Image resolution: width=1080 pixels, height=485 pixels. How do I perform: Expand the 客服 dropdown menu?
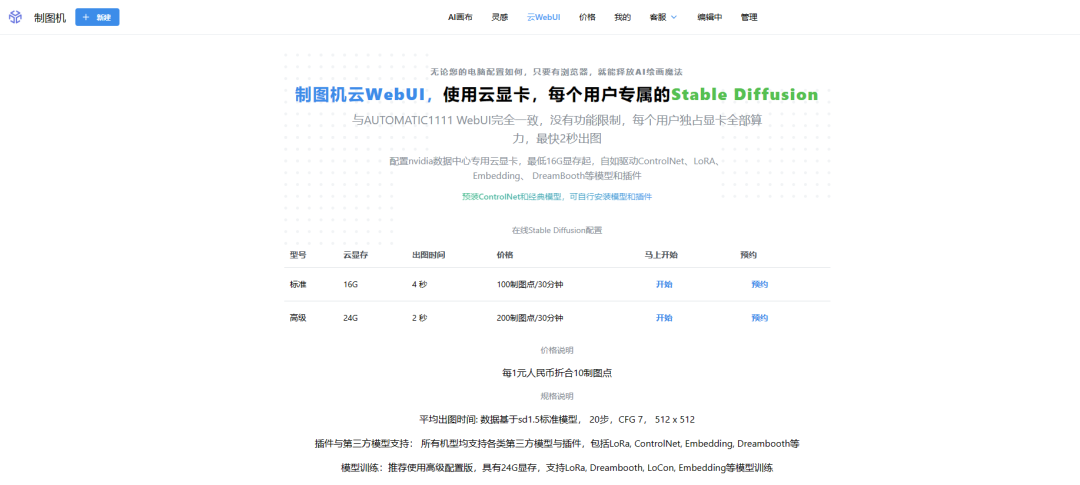click(x=663, y=17)
